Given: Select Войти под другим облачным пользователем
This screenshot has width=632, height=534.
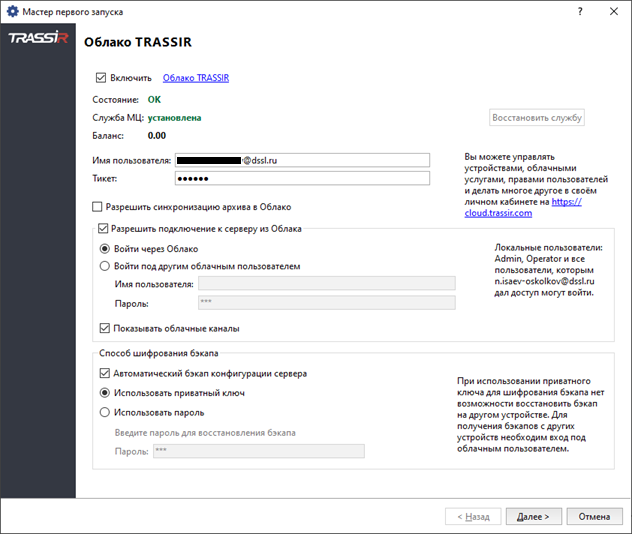Looking at the screenshot, I should coord(105,266).
